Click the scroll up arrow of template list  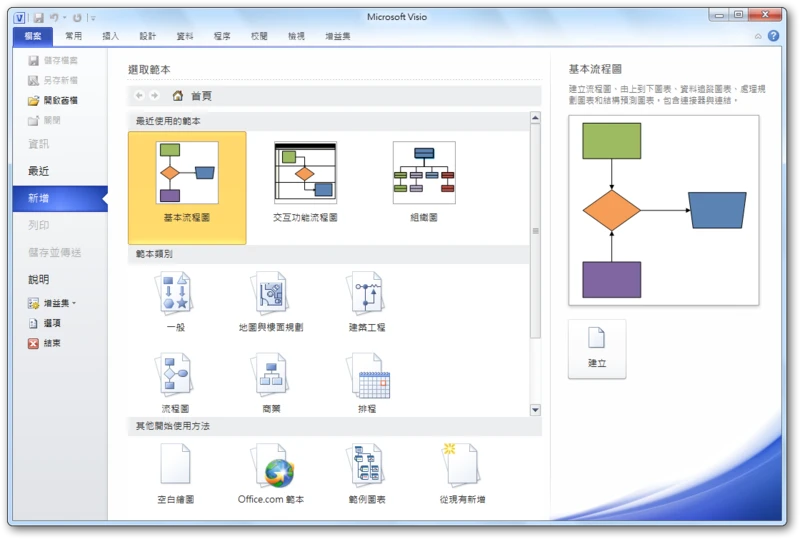click(535, 118)
